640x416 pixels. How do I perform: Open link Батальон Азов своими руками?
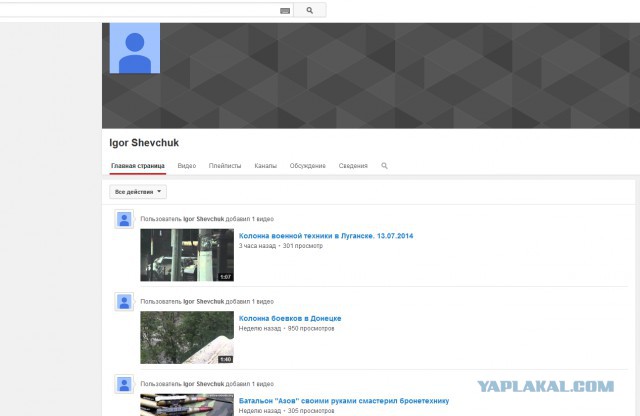pyautogui.click(x=344, y=401)
